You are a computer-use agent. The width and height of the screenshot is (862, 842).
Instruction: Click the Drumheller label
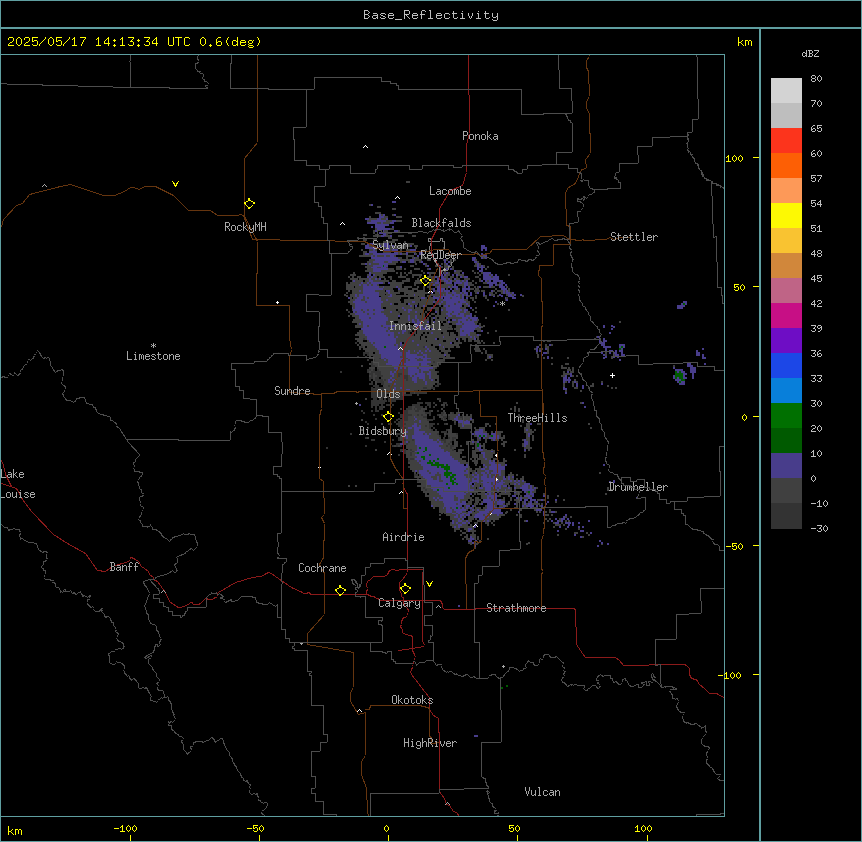pos(638,487)
